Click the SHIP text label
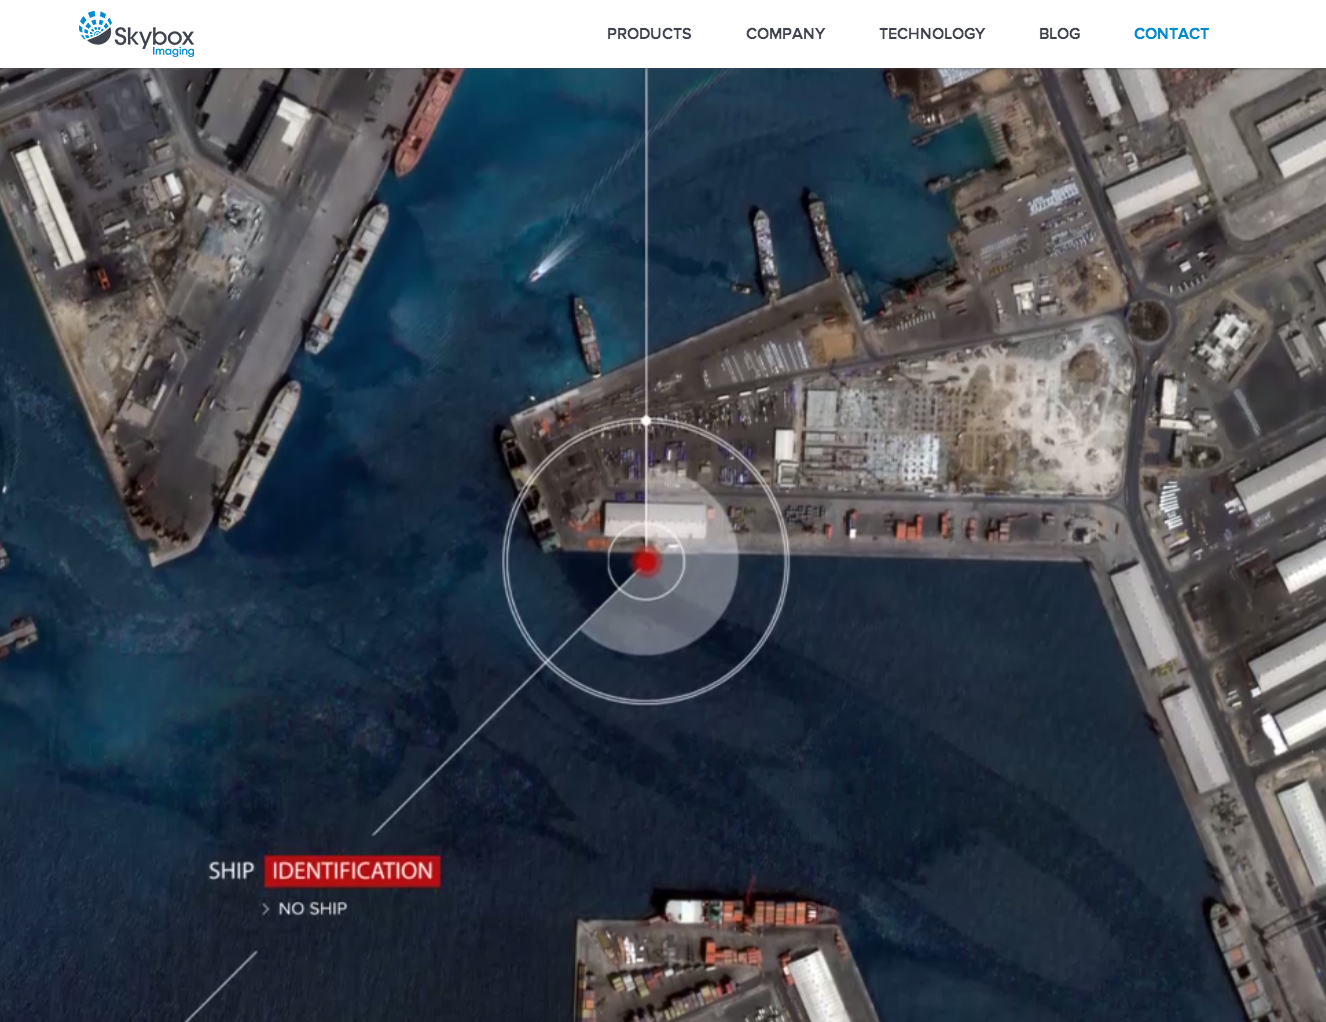 pyautogui.click(x=231, y=871)
